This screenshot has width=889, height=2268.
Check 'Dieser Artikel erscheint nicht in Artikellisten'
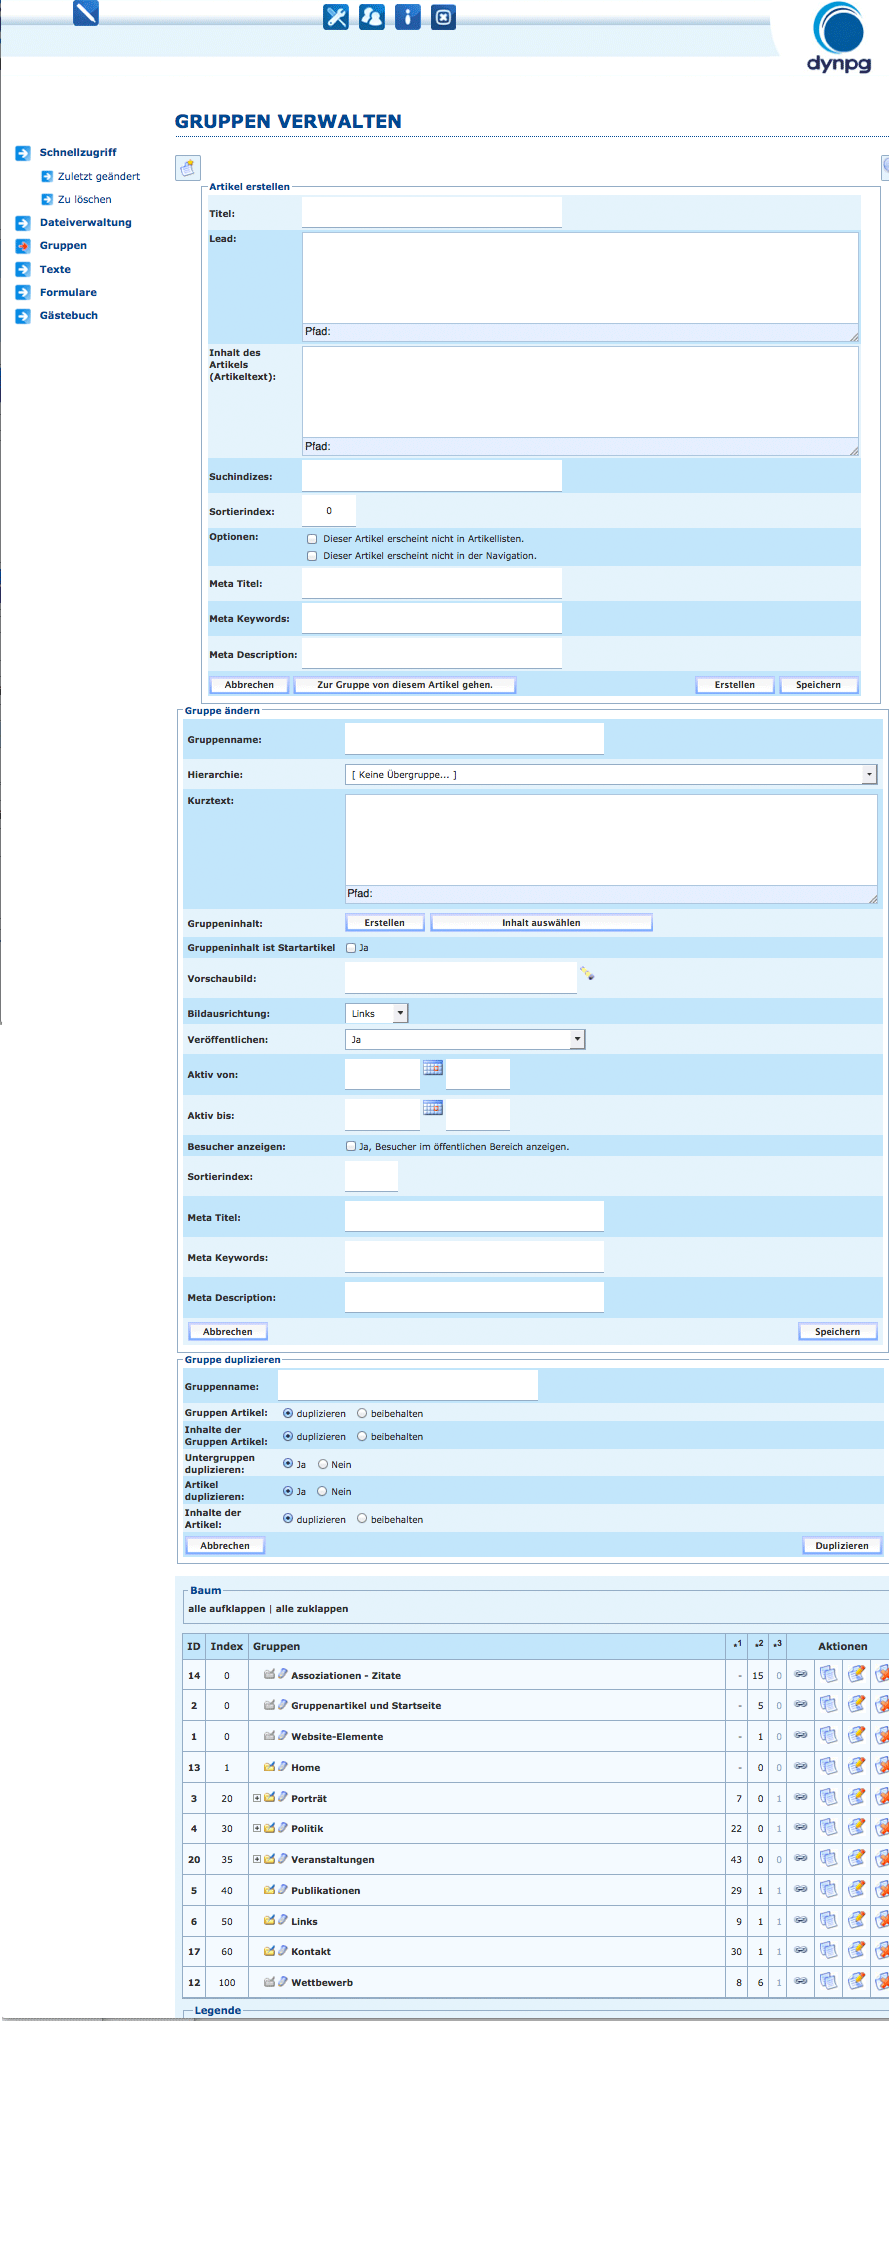coord(312,539)
